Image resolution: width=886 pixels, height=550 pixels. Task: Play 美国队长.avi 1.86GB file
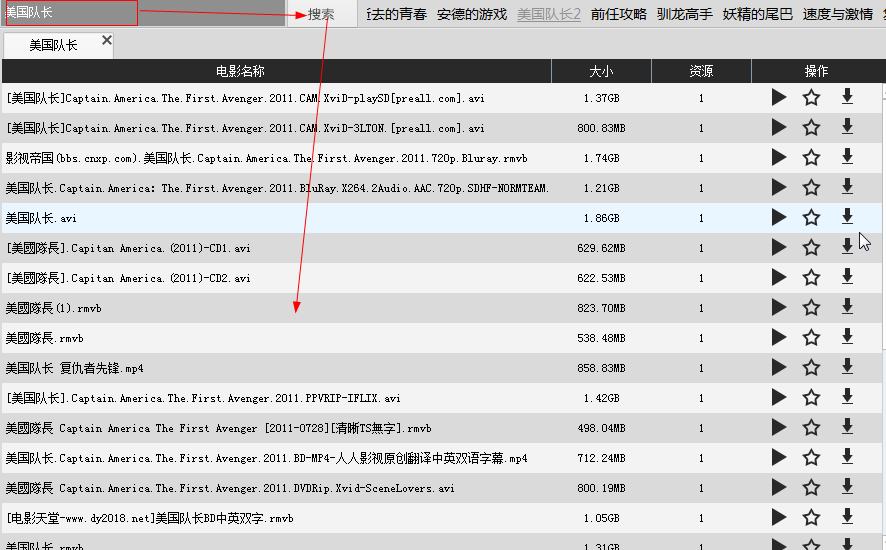[779, 217]
